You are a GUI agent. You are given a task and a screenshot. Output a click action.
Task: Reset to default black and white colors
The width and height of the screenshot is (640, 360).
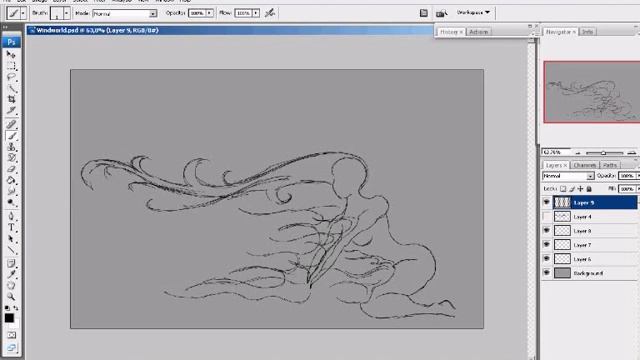[7, 308]
